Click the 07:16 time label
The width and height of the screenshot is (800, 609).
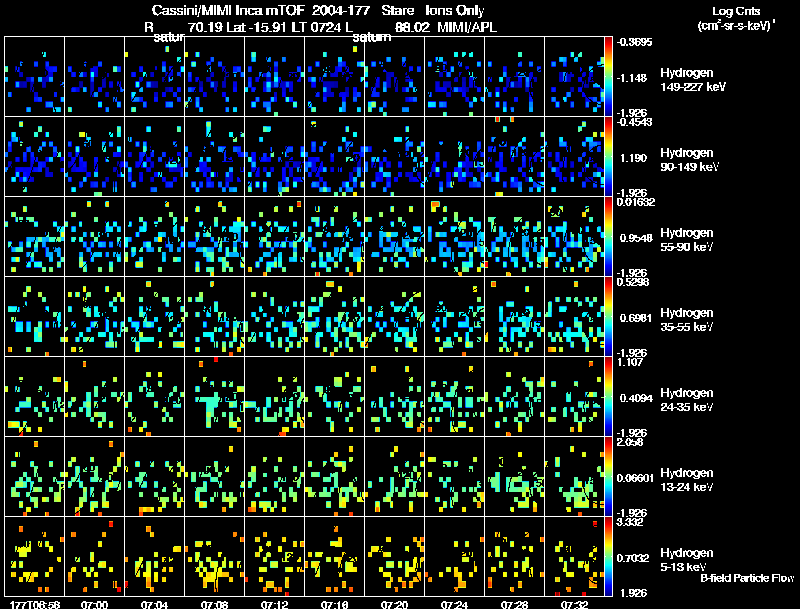334,604
